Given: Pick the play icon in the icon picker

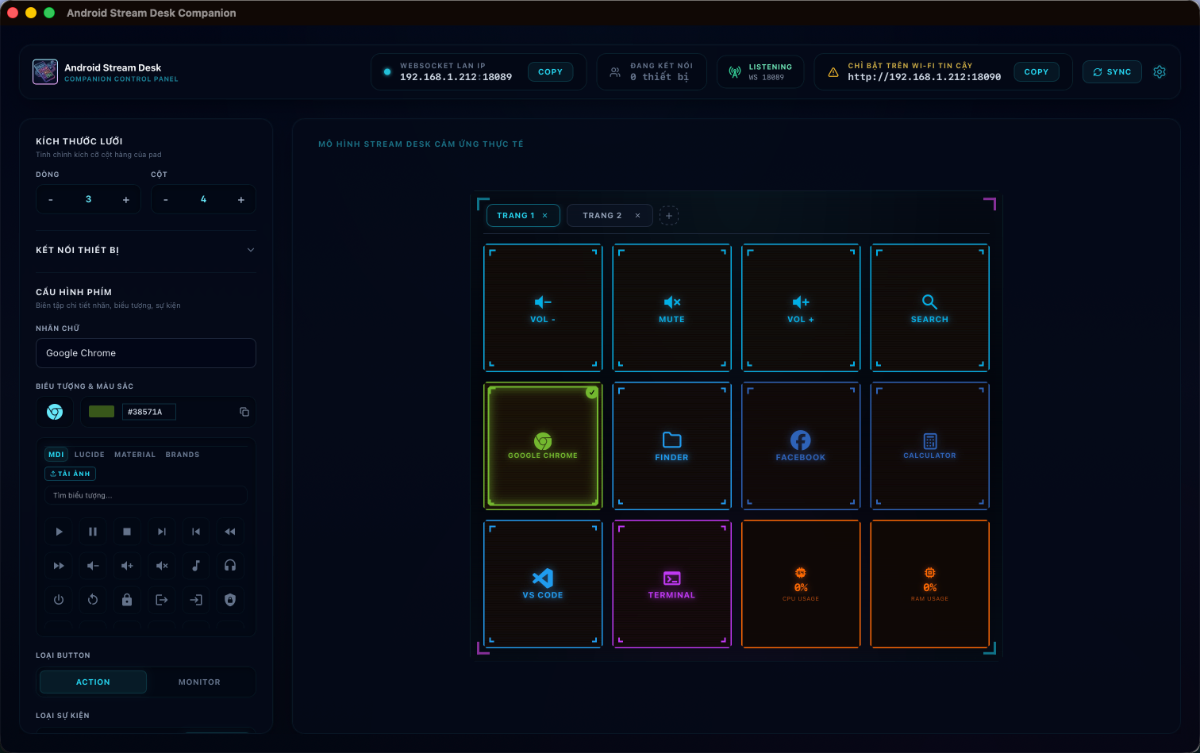Looking at the screenshot, I should coord(59,532).
